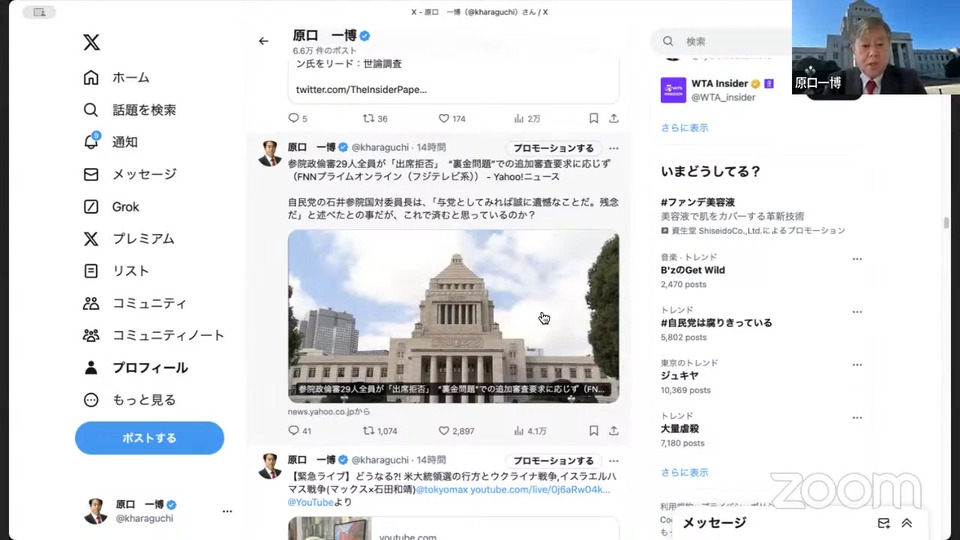Screen dimensions: 960x540
Task: Repost the post with 1,074 reposts
Action: pos(380,431)
